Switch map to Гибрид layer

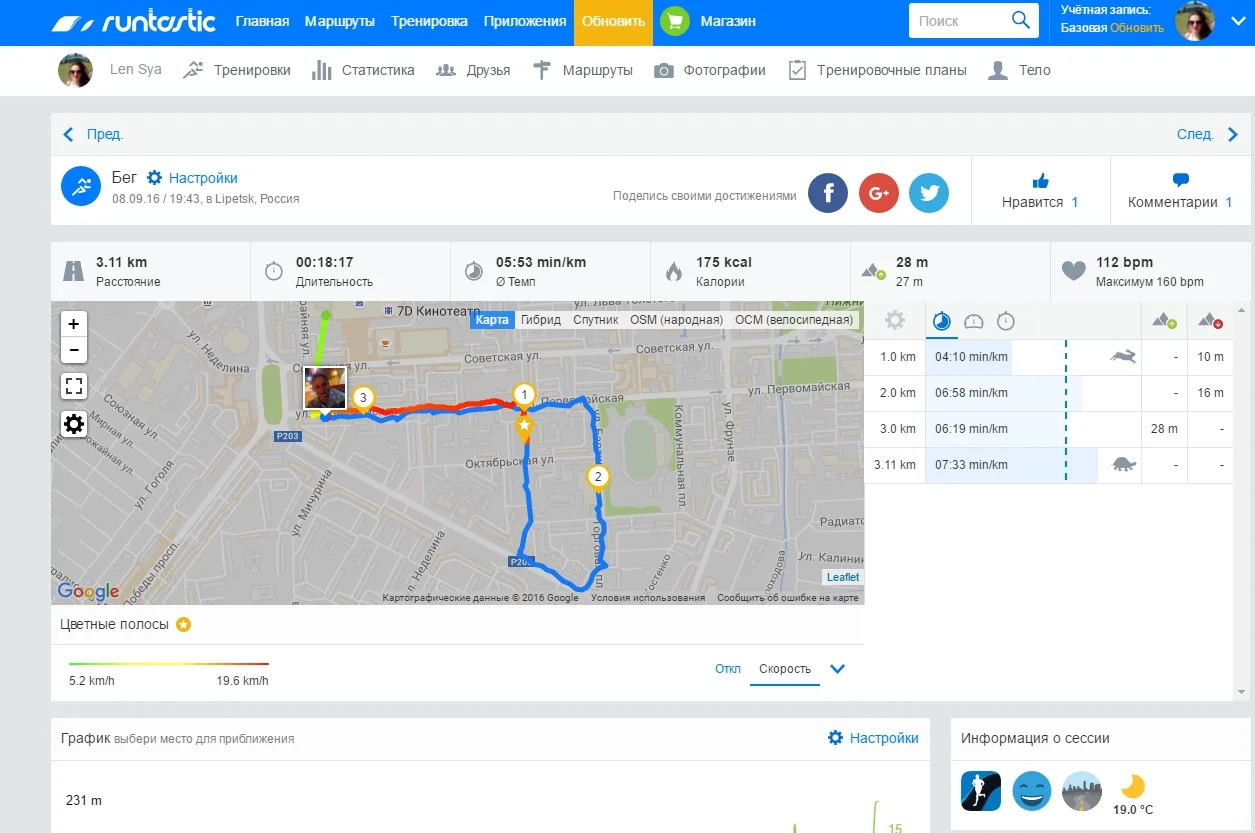coord(541,320)
